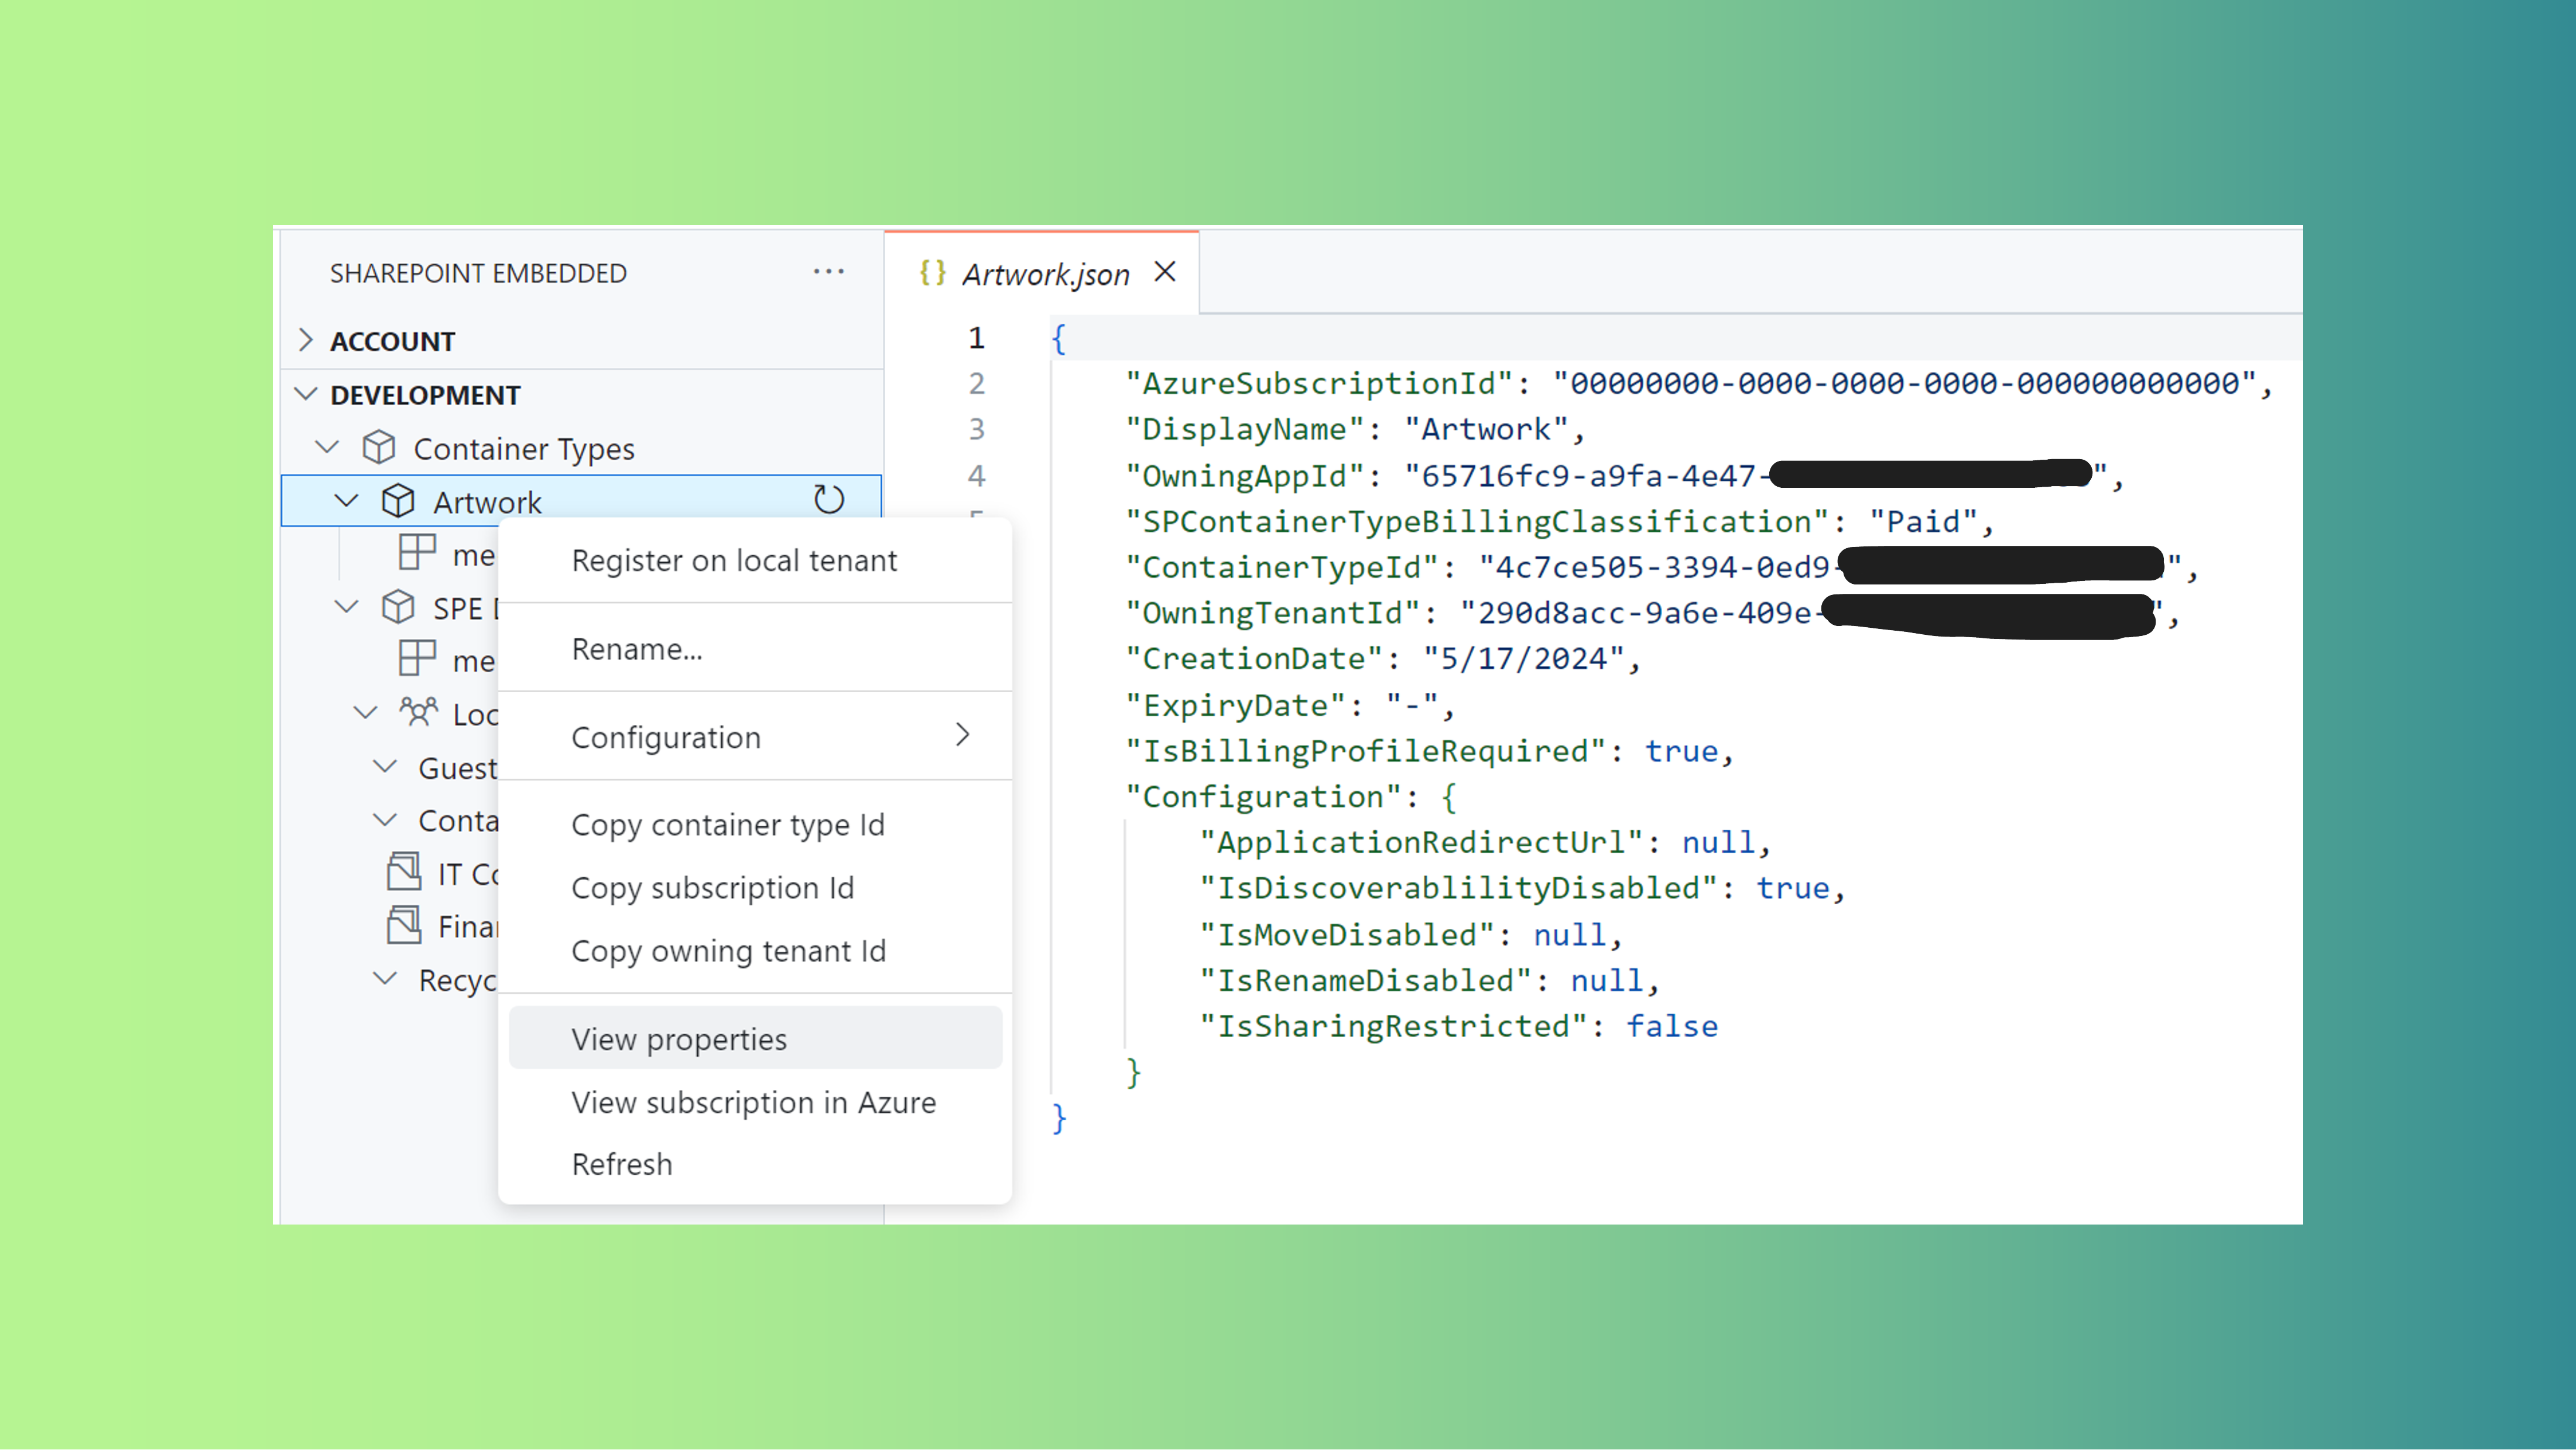Image resolution: width=2576 pixels, height=1450 pixels.
Task: Collapse the Artwork tree node
Action: (346, 500)
